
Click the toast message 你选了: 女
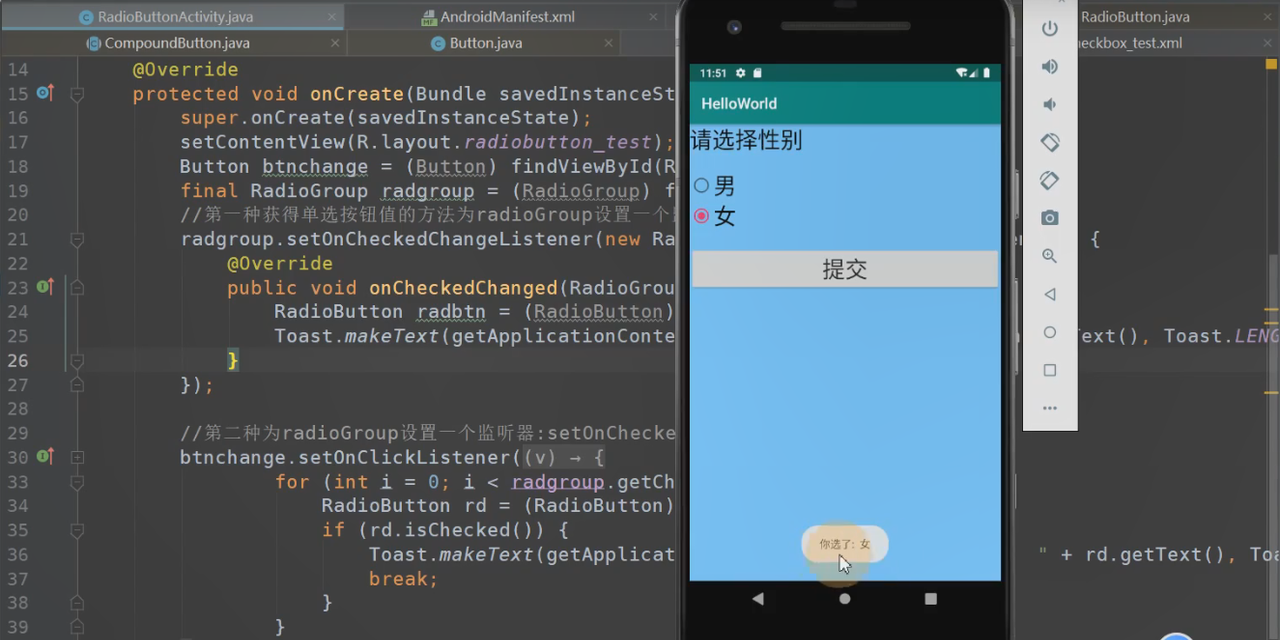[844, 543]
